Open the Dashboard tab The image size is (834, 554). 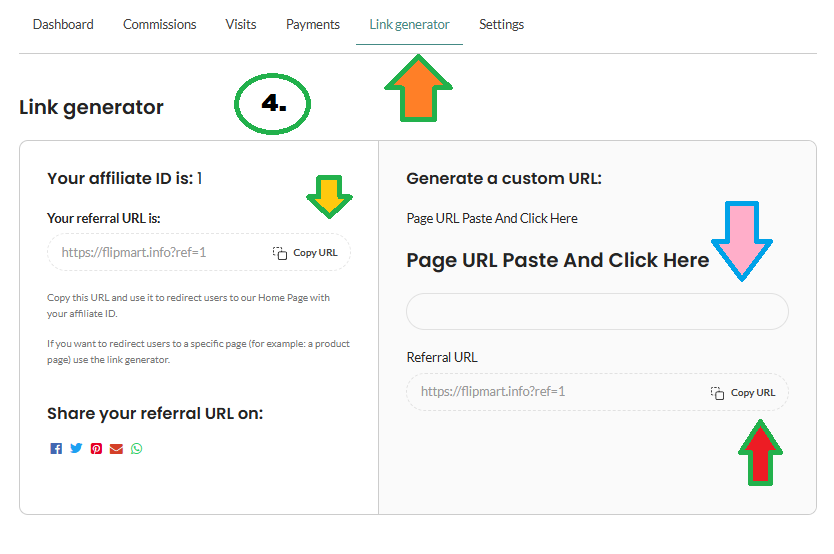(x=63, y=24)
